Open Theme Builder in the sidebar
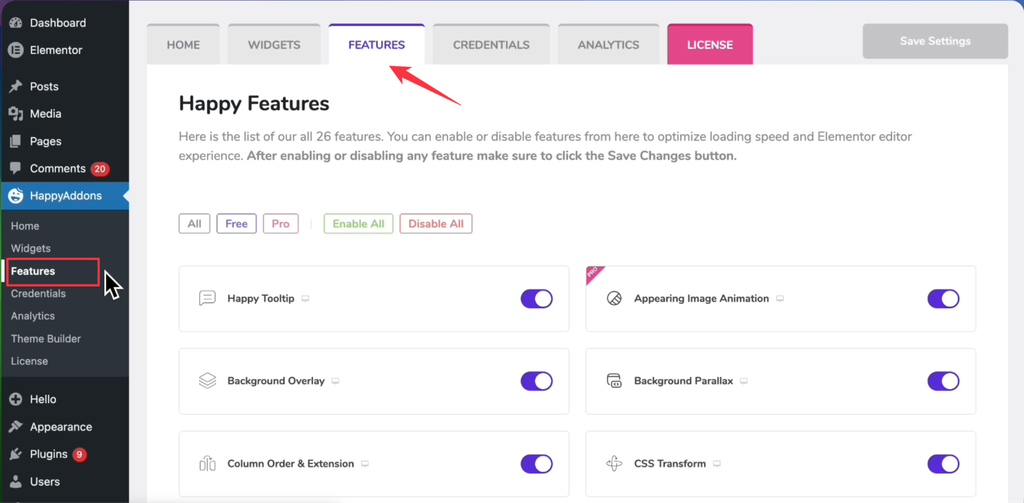 tap(46, 338)
